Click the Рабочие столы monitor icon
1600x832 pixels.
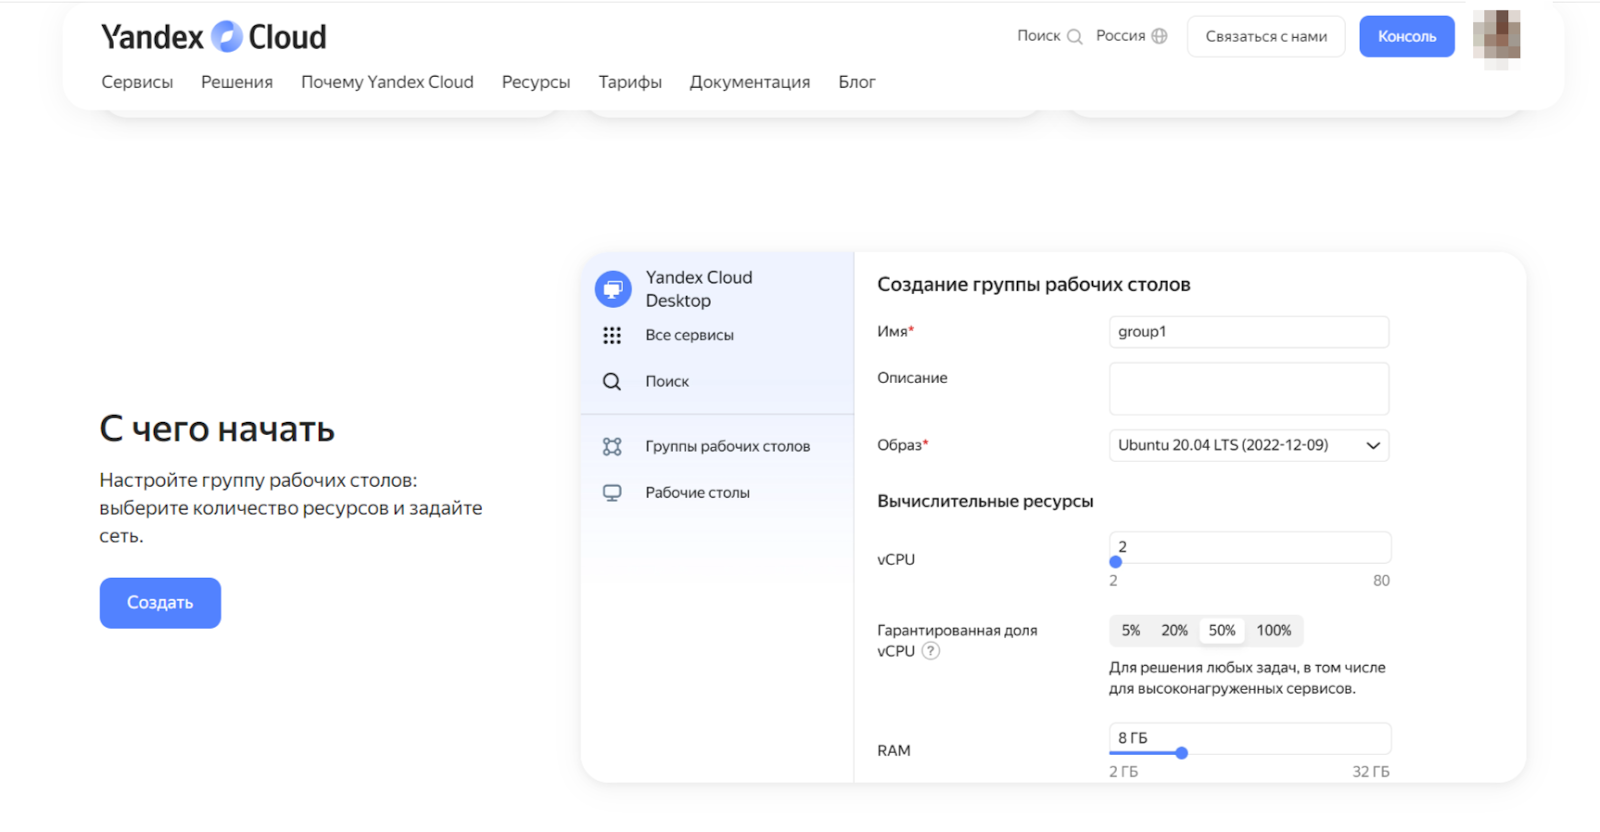(x=612, y=493)
